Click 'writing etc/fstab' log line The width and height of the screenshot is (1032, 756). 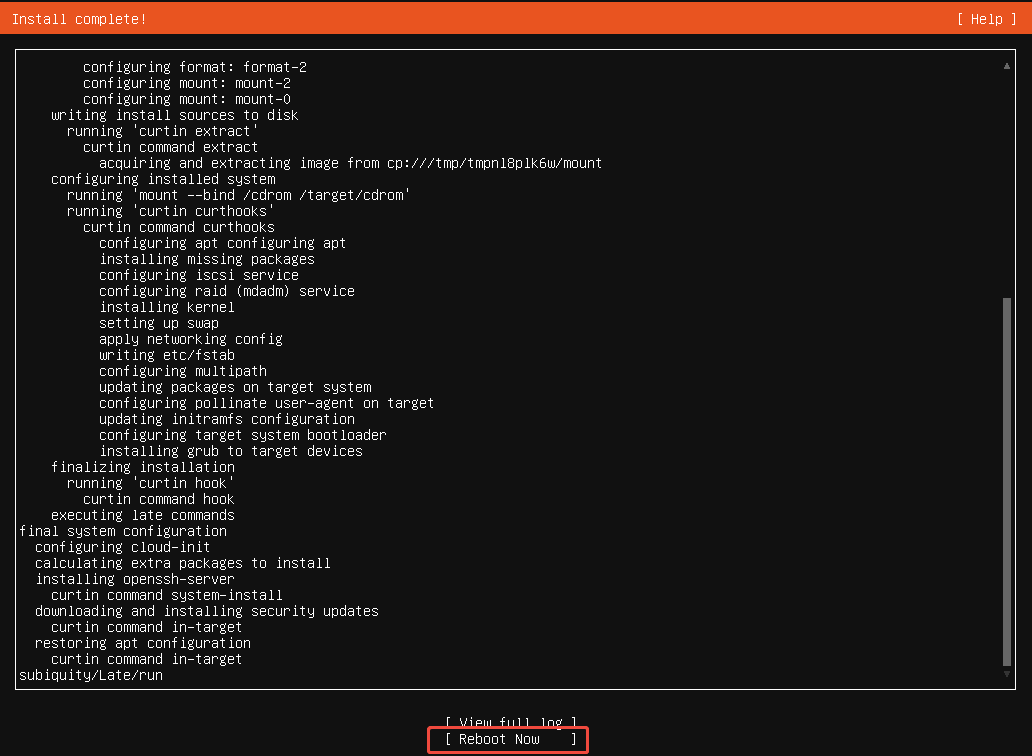pyautogui.click(x=167, y=355)
